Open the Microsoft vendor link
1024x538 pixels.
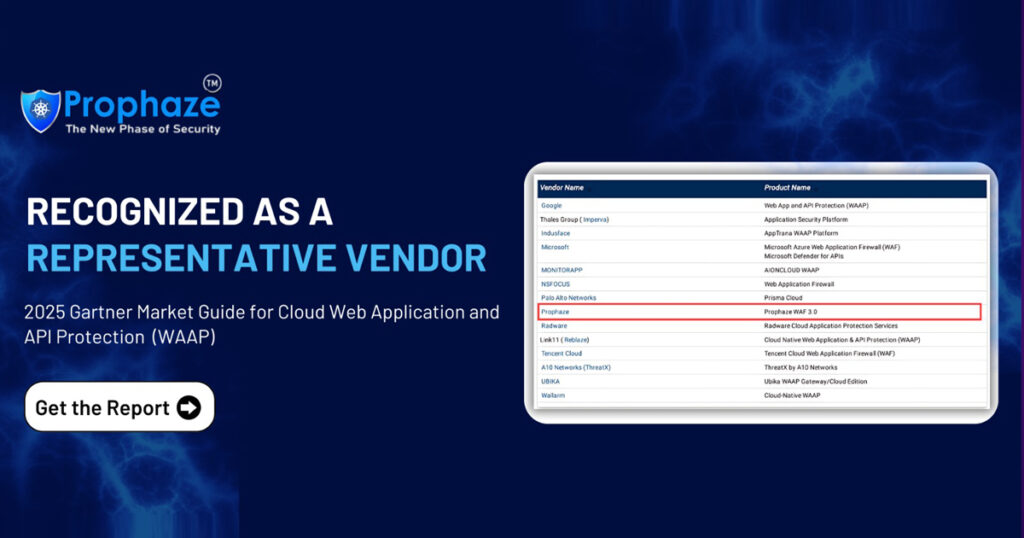554,247
